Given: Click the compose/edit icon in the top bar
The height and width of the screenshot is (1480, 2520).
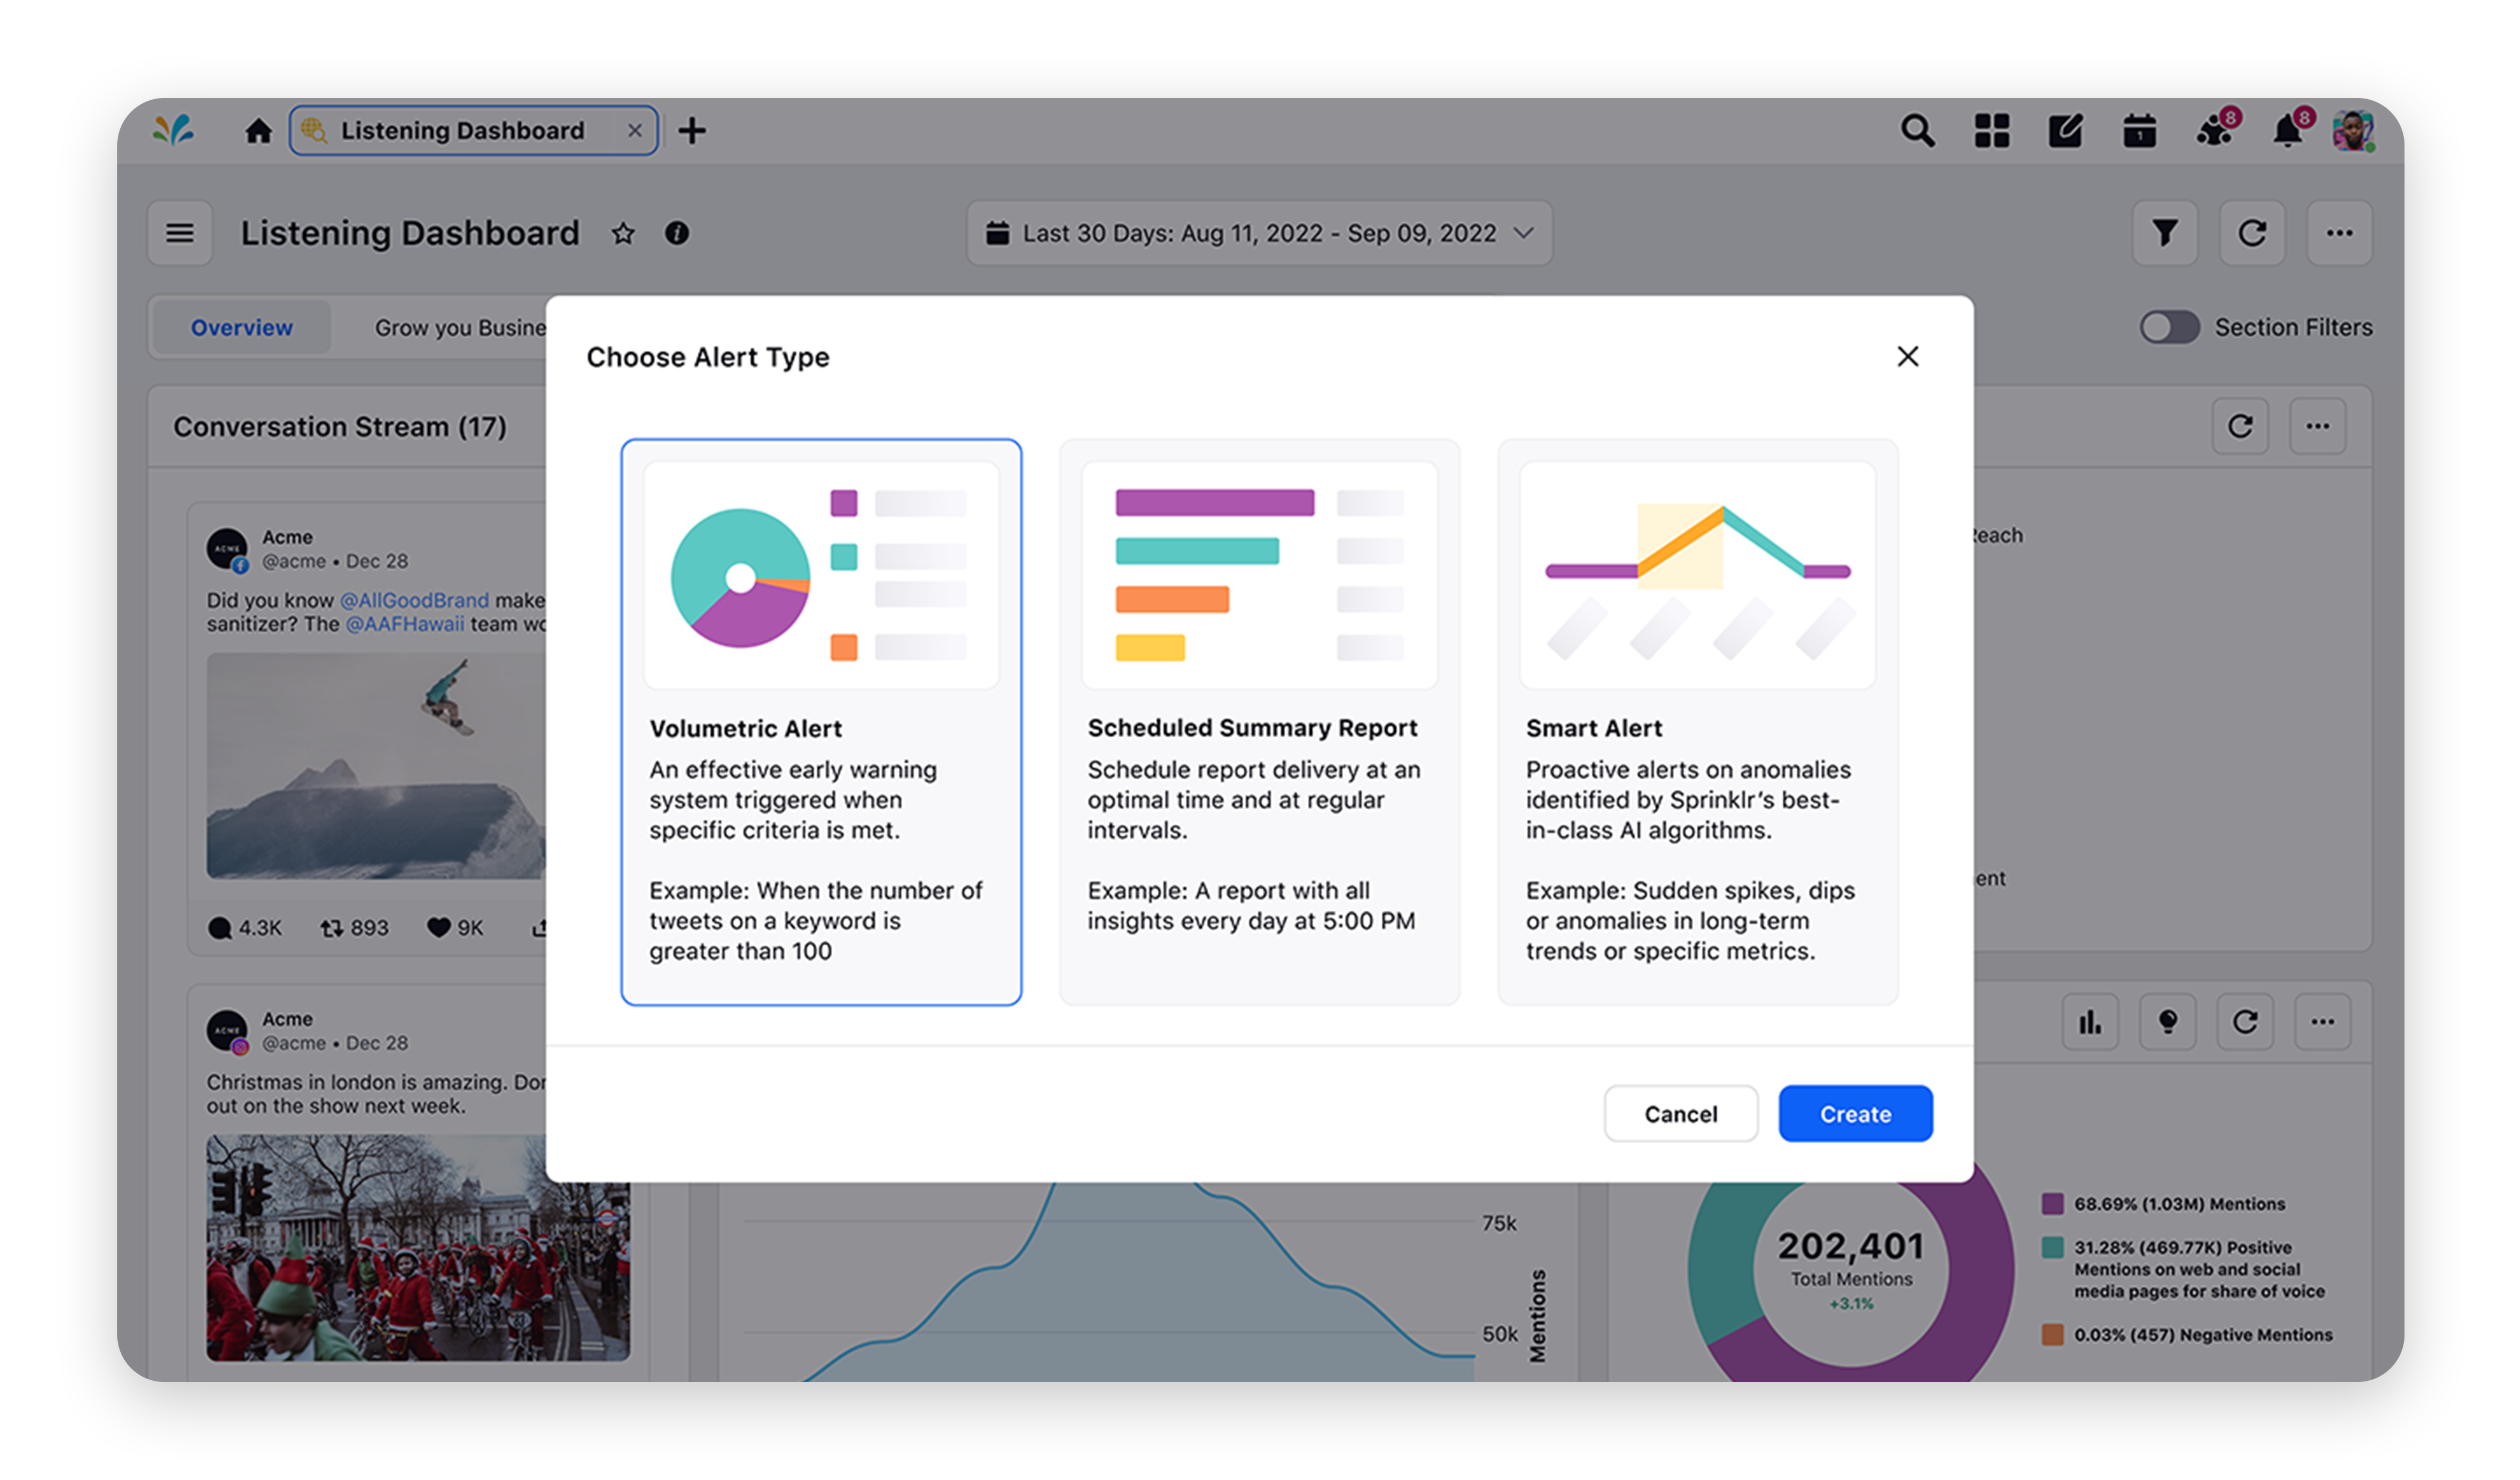Looking at the screenshot, I should [x=2065, y=130].
